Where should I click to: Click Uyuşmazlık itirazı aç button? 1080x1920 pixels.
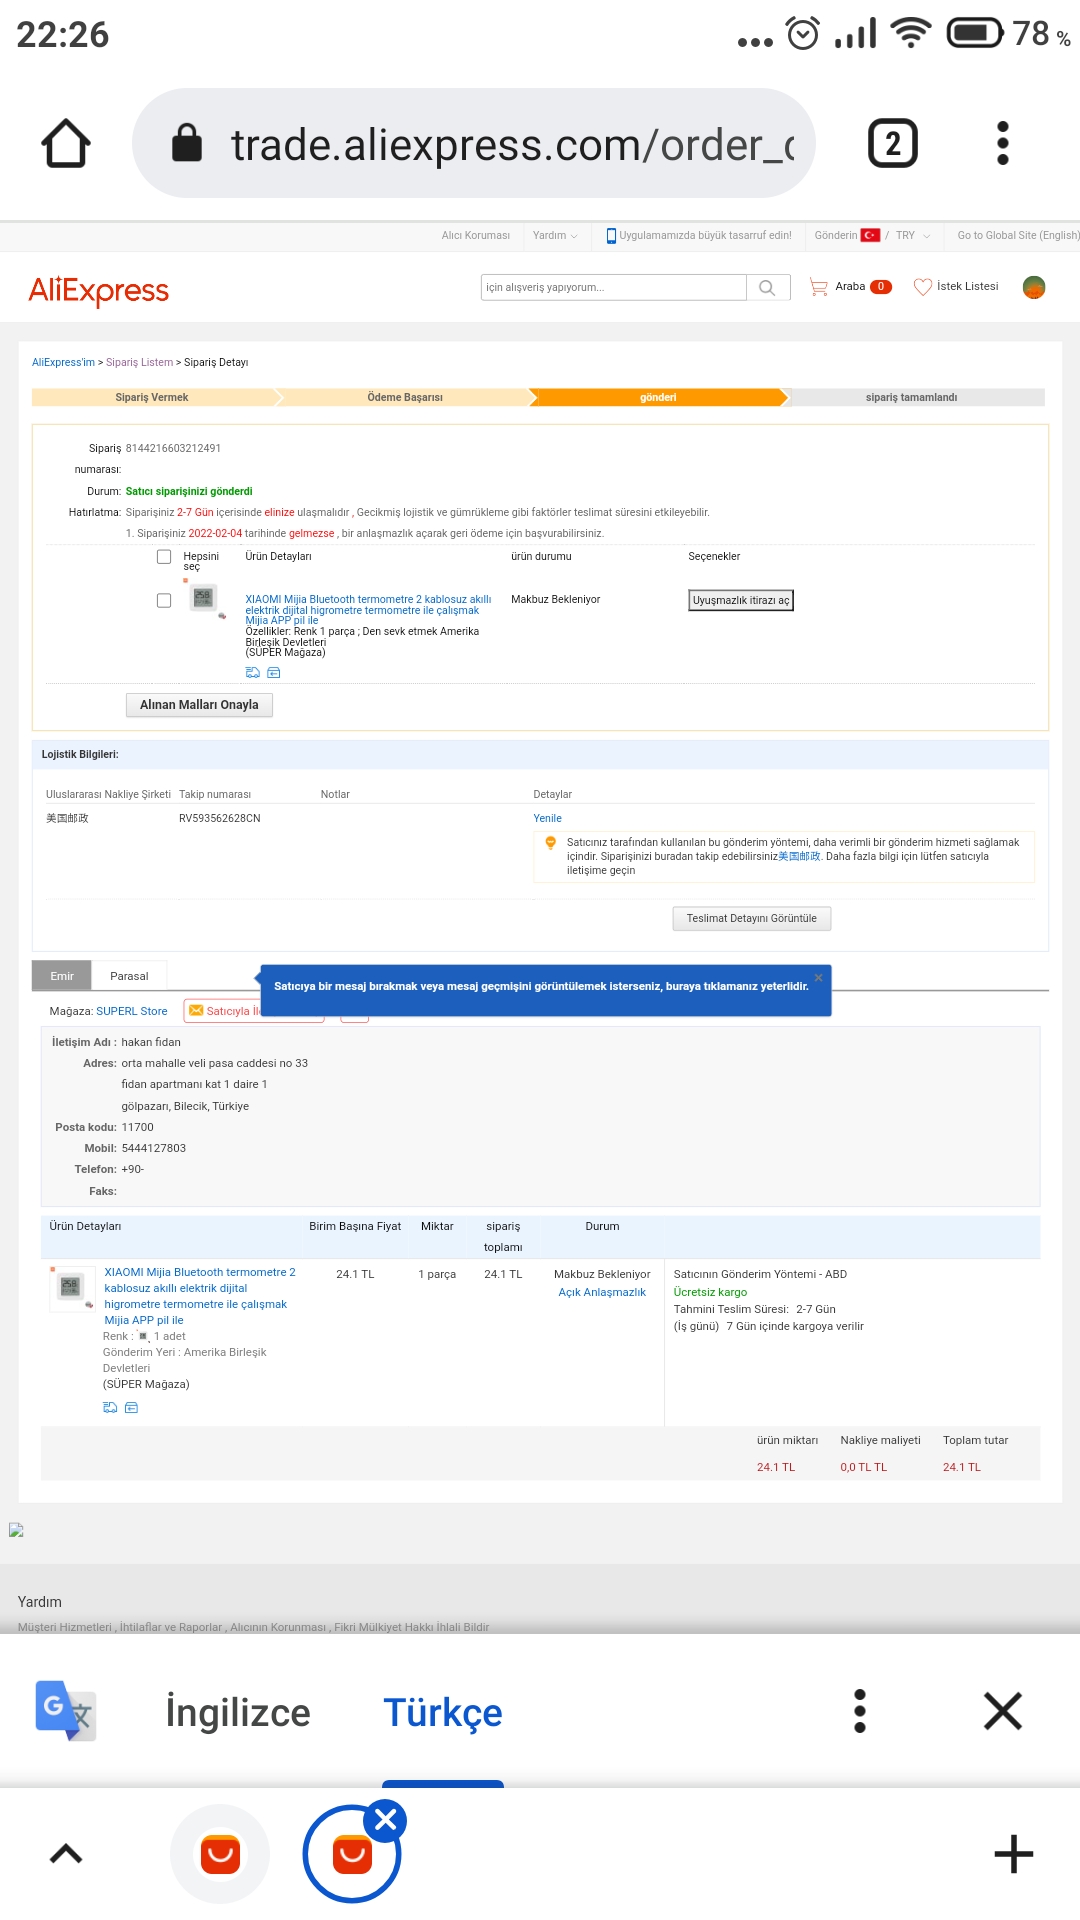click(741, 600)
